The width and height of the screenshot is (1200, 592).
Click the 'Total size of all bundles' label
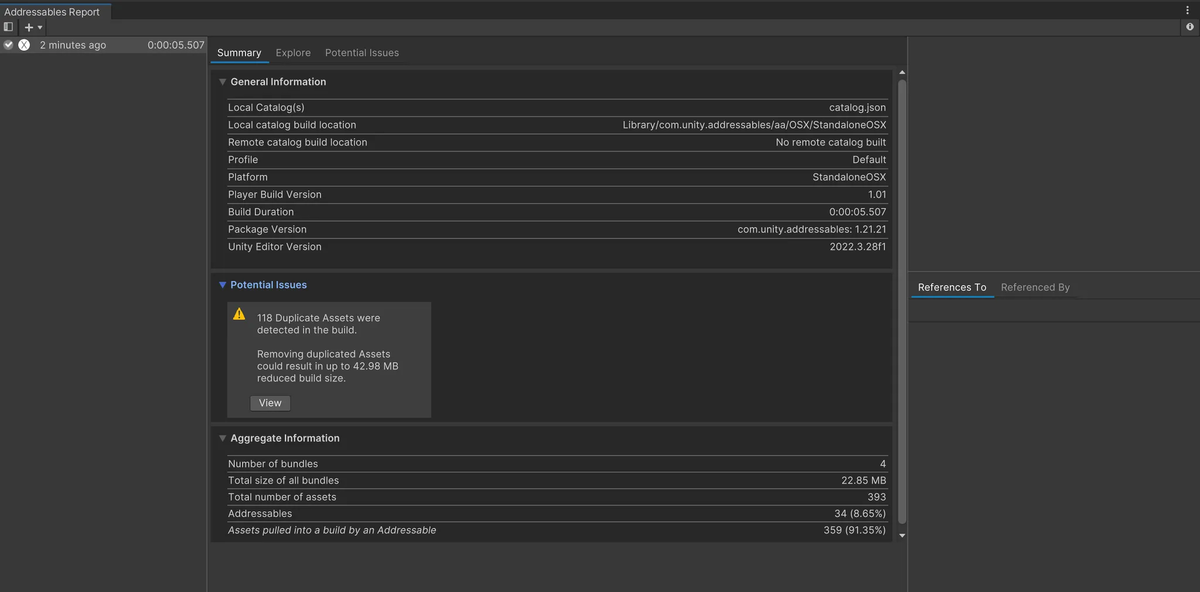point(283,480)
